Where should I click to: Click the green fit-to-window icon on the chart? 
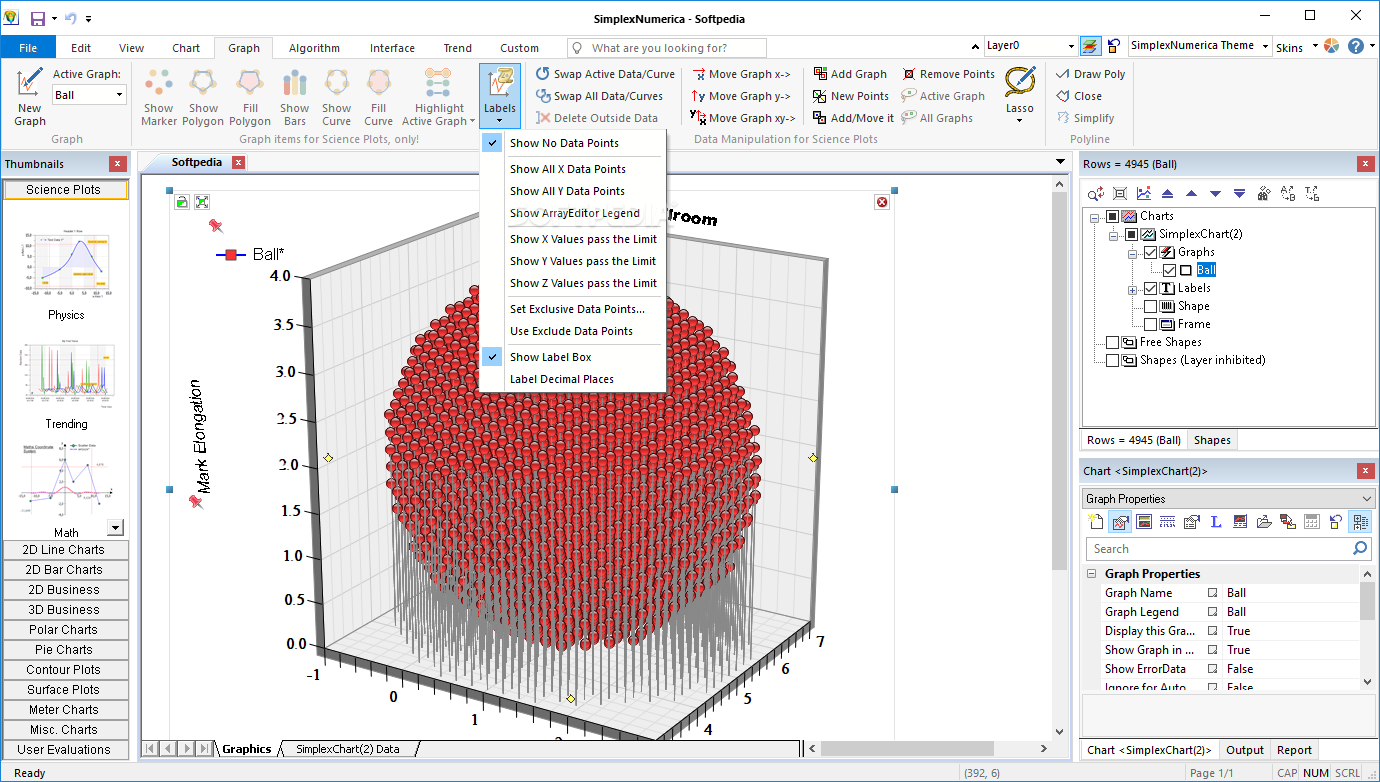tap(202, 202)
